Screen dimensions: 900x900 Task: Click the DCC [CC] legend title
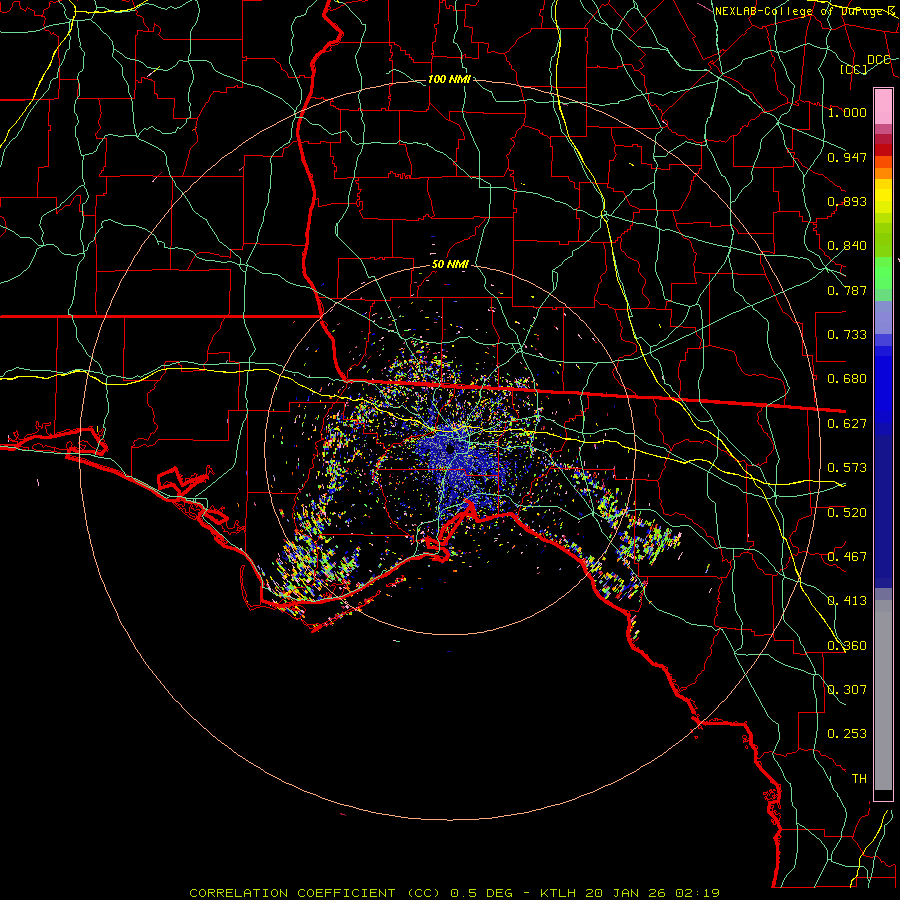pos(866,64)
